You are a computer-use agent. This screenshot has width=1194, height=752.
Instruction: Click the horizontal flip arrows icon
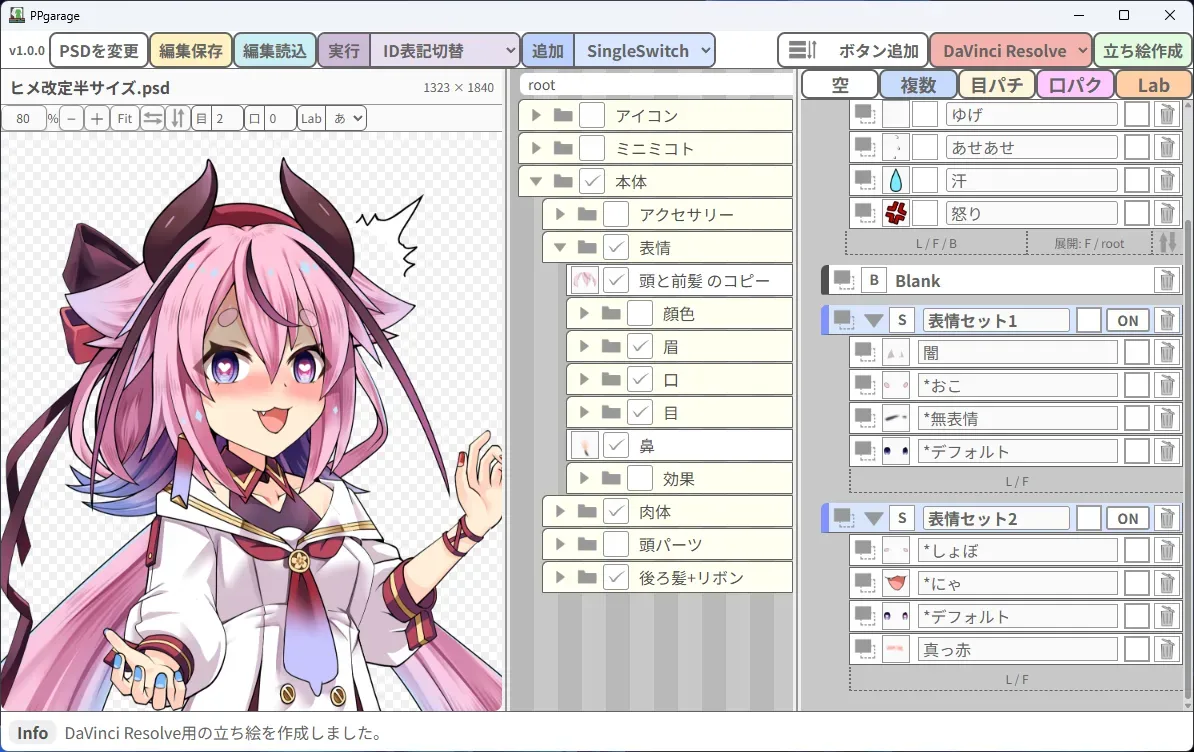(152, 118)
